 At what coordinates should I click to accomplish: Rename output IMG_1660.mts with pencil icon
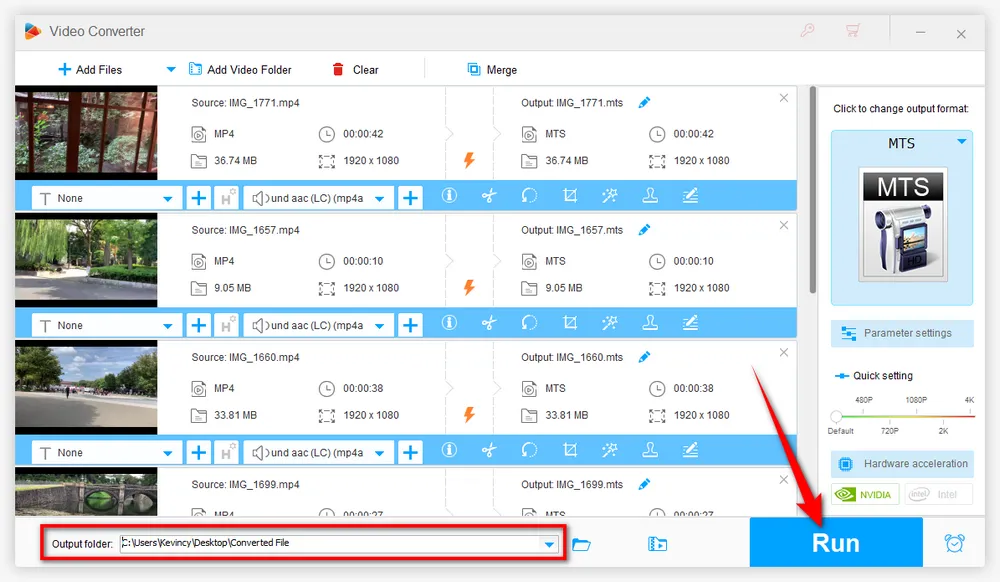[644, 357]
